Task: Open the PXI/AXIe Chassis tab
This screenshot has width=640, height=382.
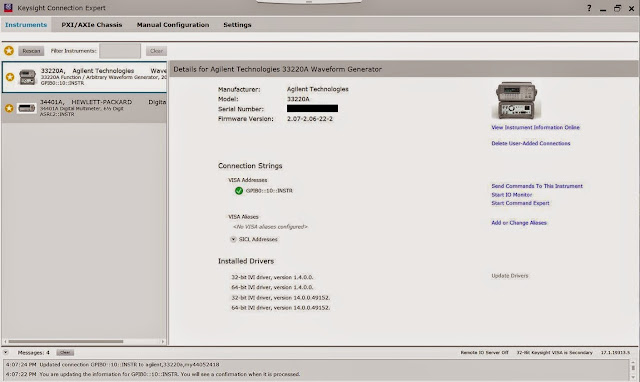Action: (x=92, y=24)
